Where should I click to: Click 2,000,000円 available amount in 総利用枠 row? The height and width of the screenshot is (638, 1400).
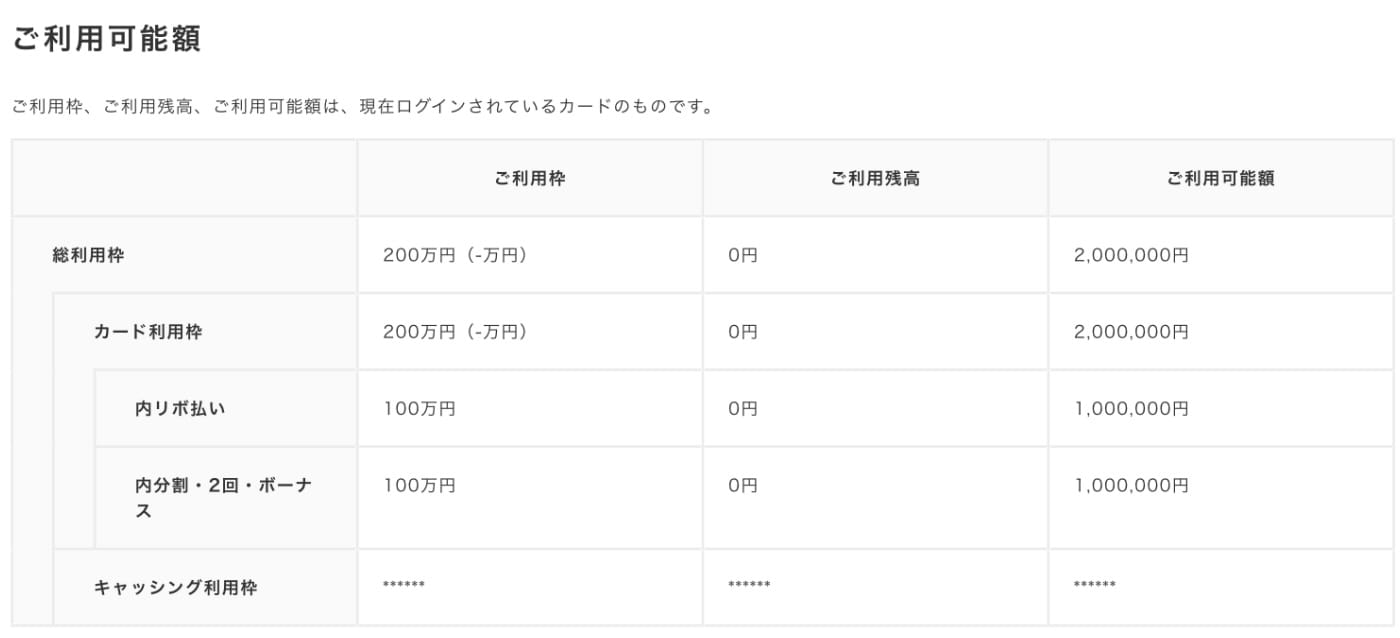[x=1131, y=255]
